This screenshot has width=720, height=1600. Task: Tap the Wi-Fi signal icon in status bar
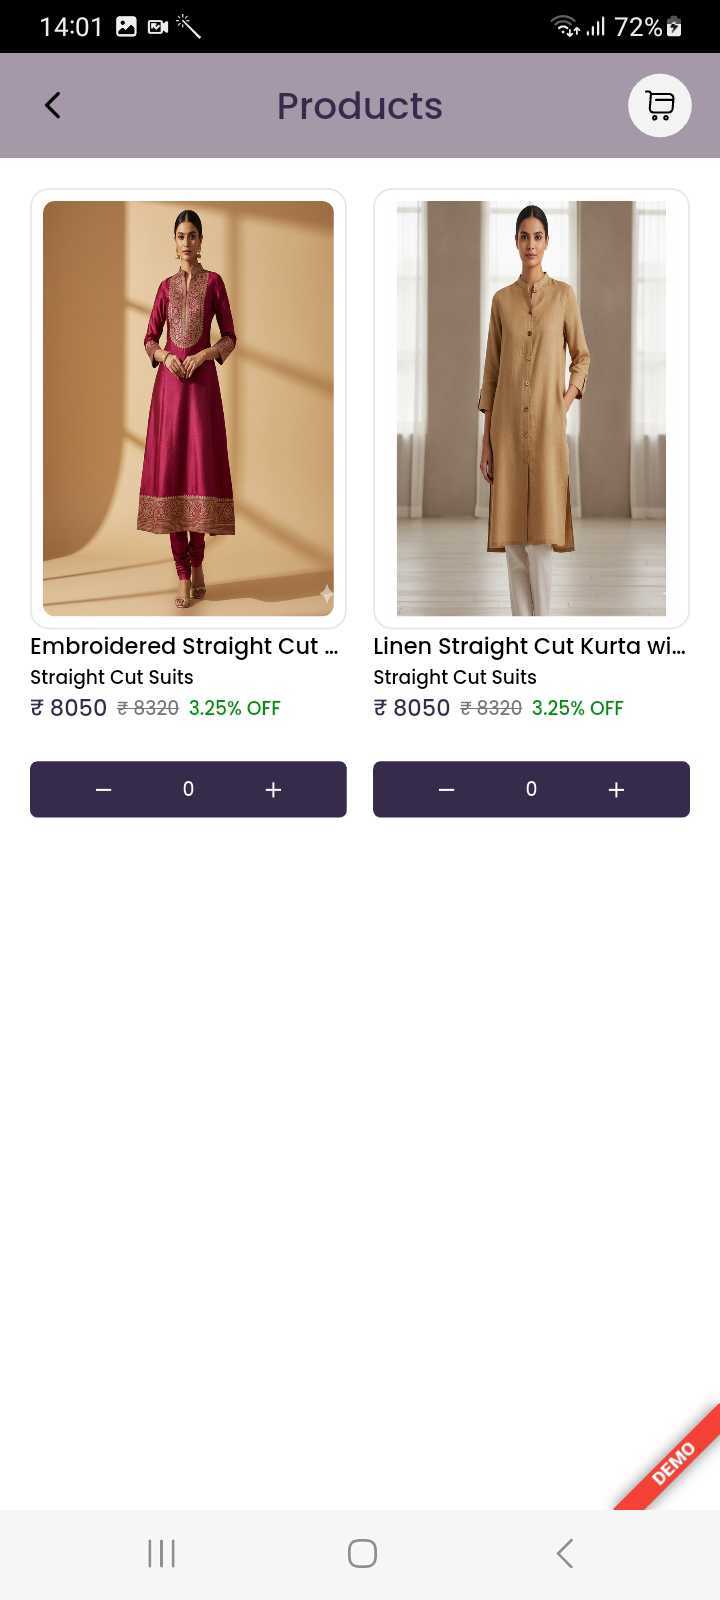point(565,27)
